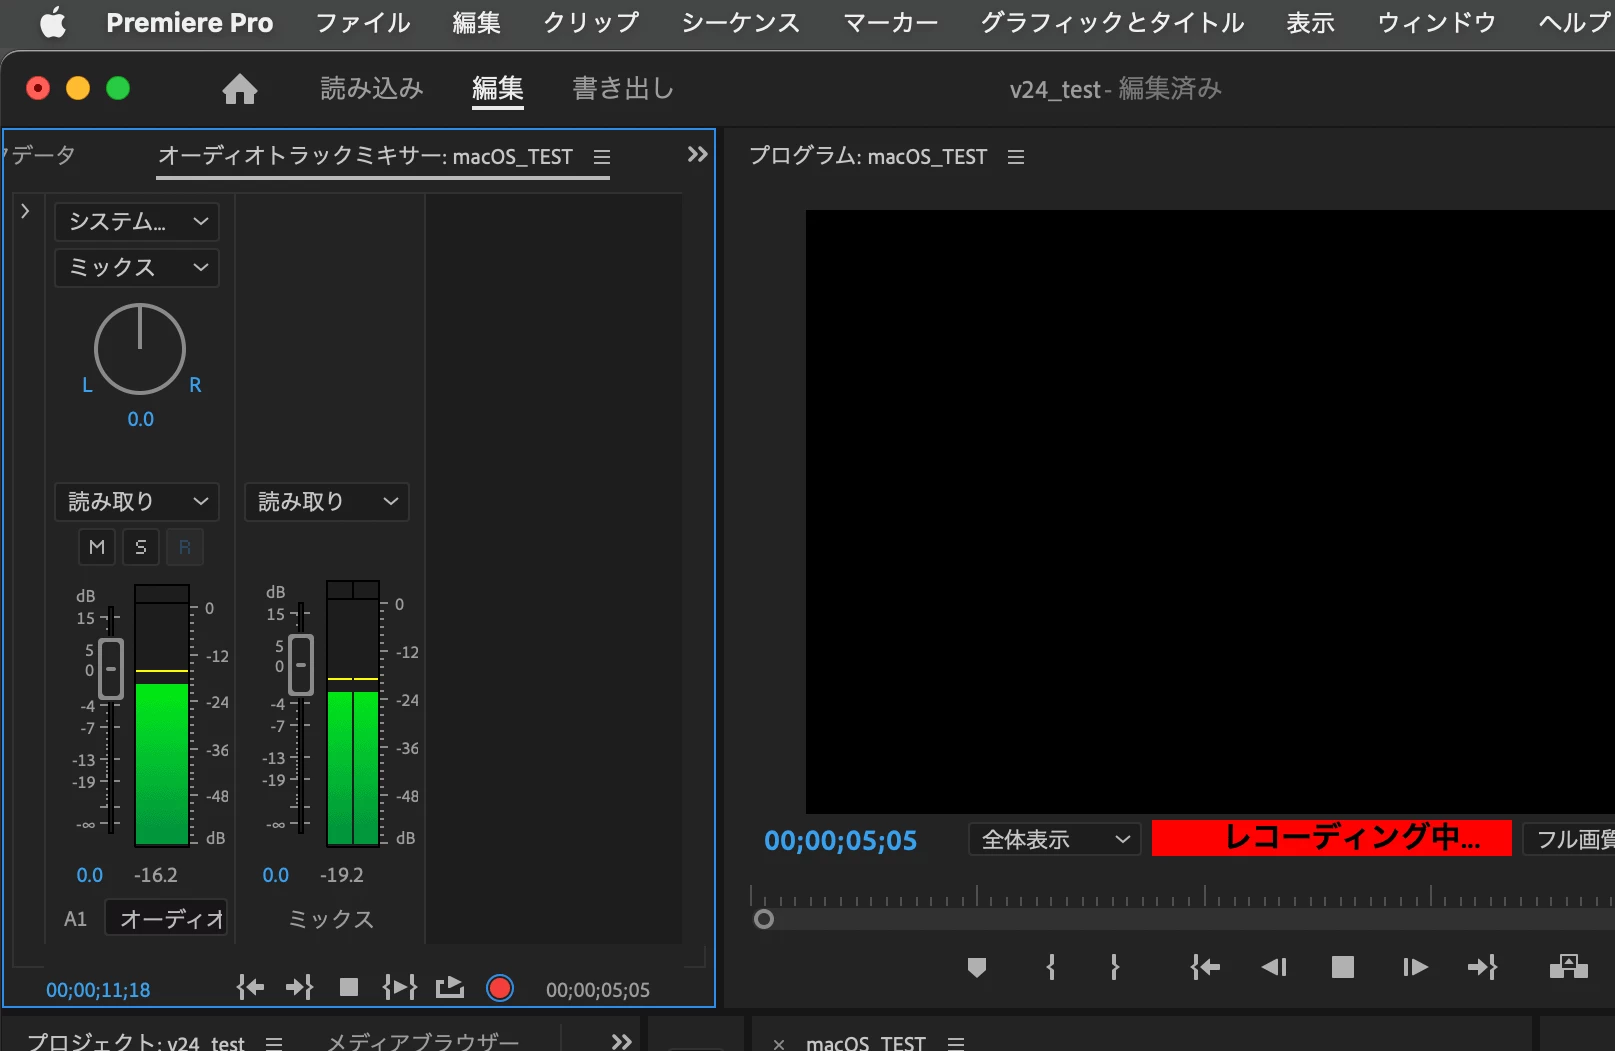This screenshot has height=1051, width=1615.
Task: Step forward one frame
Action: [1415, 967]
